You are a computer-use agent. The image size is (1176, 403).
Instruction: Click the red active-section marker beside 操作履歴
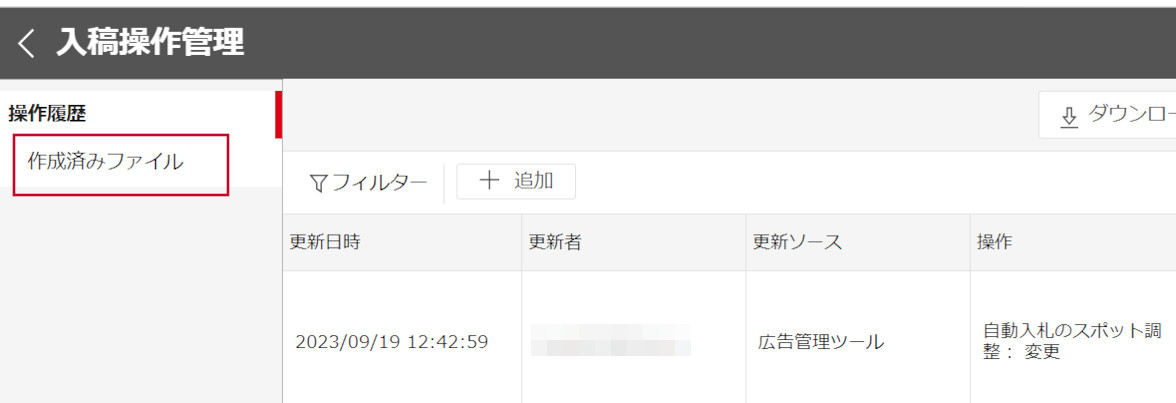click(x=278, y=114)
